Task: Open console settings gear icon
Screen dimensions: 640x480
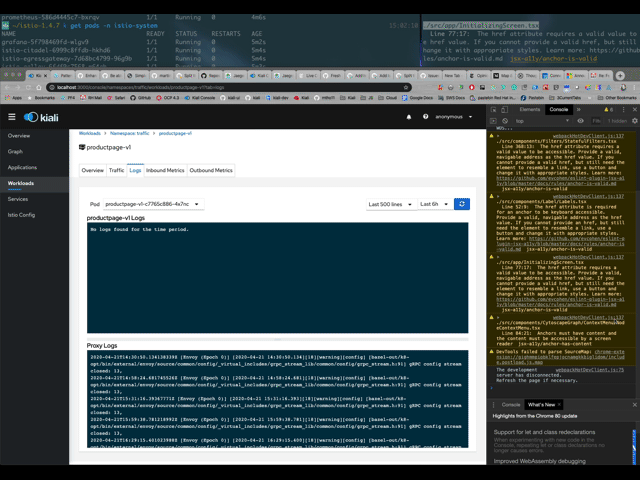Action: tap(634, 121)
